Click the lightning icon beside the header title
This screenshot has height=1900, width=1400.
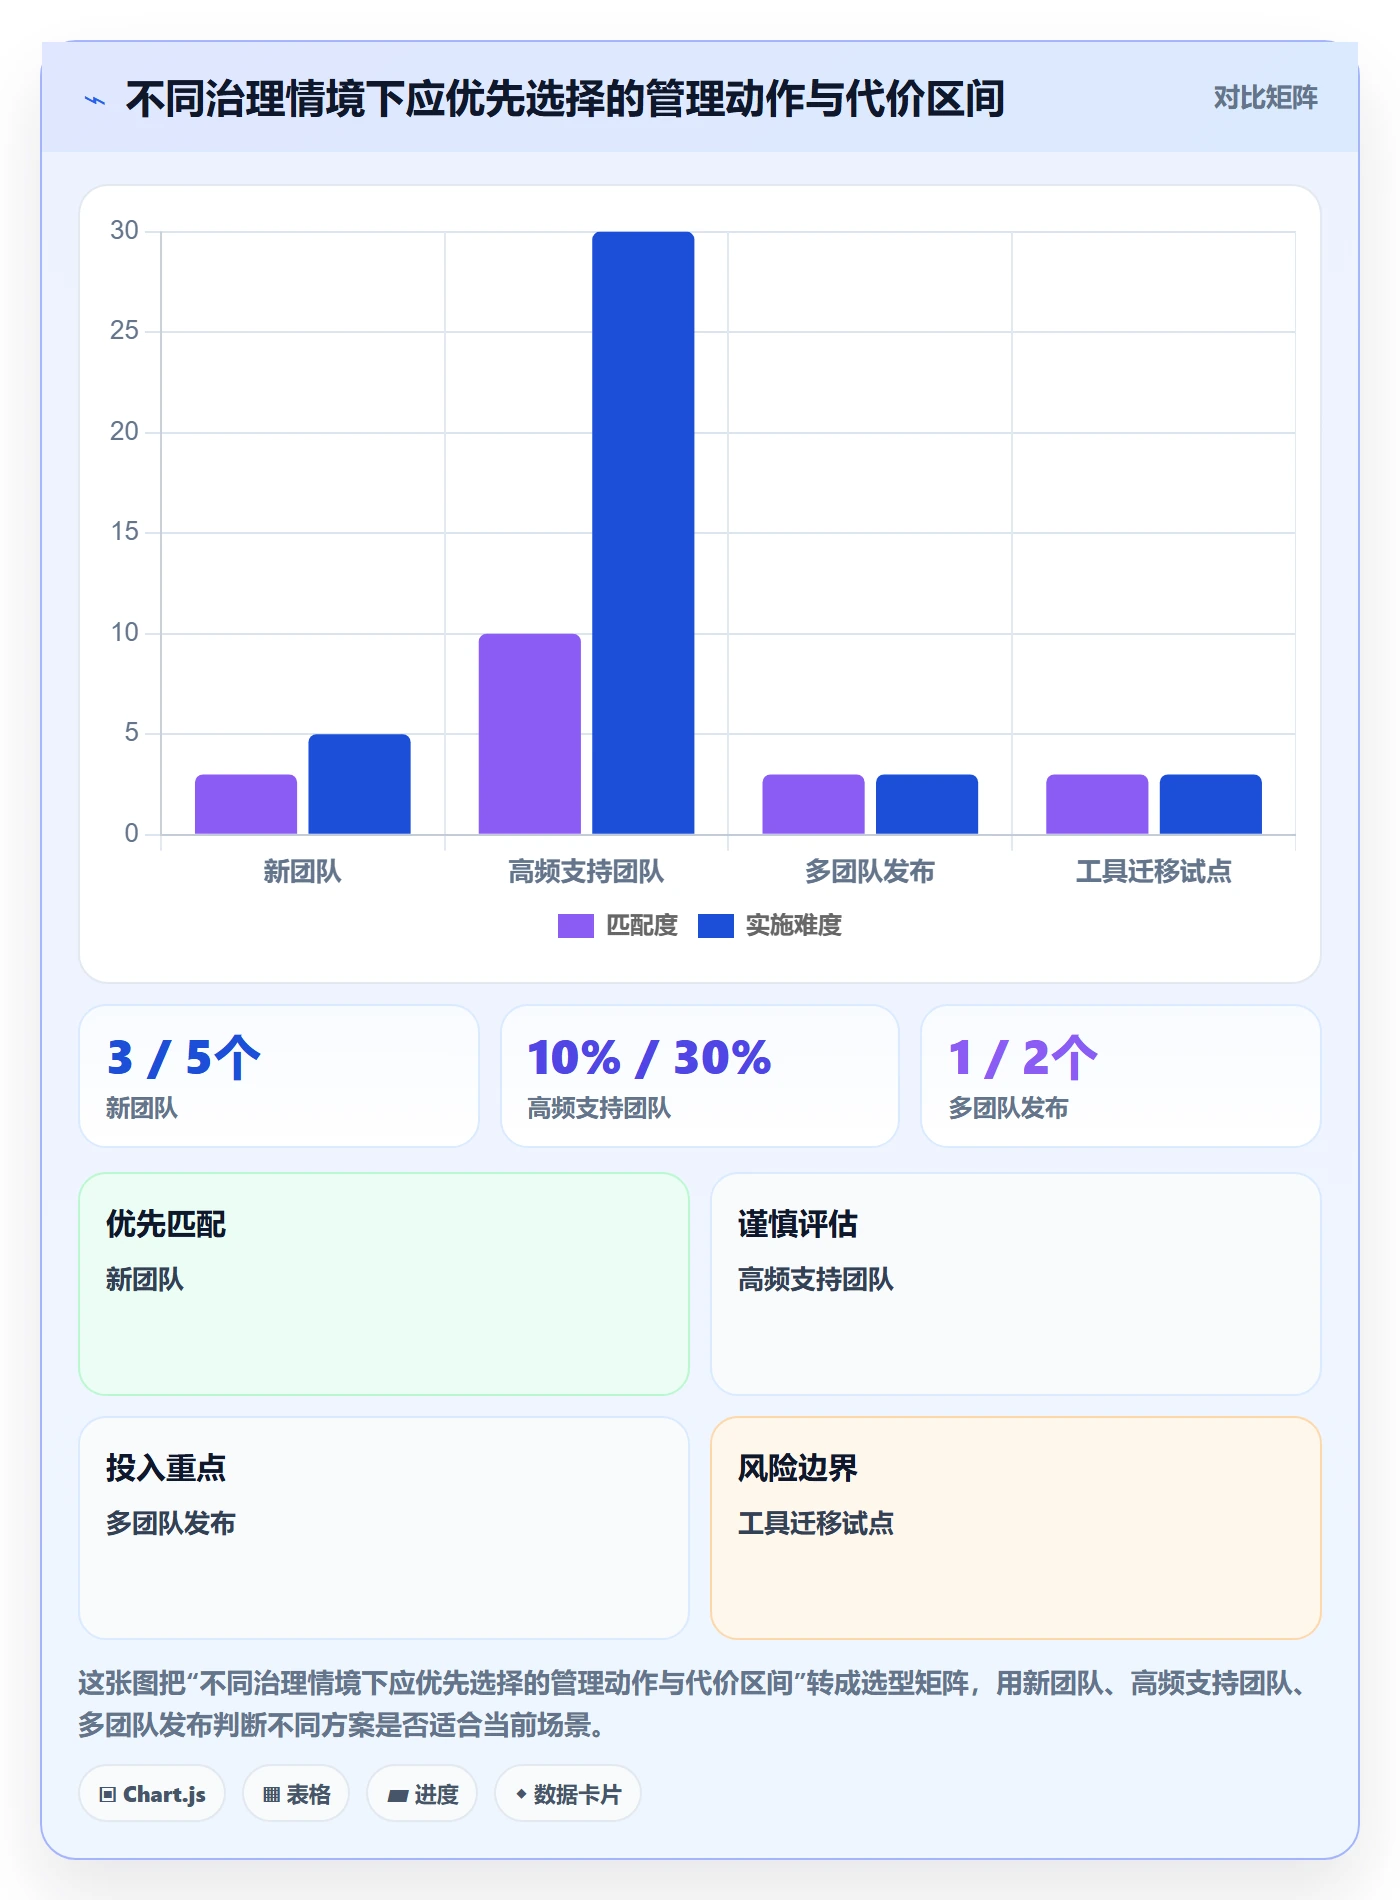[95, 100]
